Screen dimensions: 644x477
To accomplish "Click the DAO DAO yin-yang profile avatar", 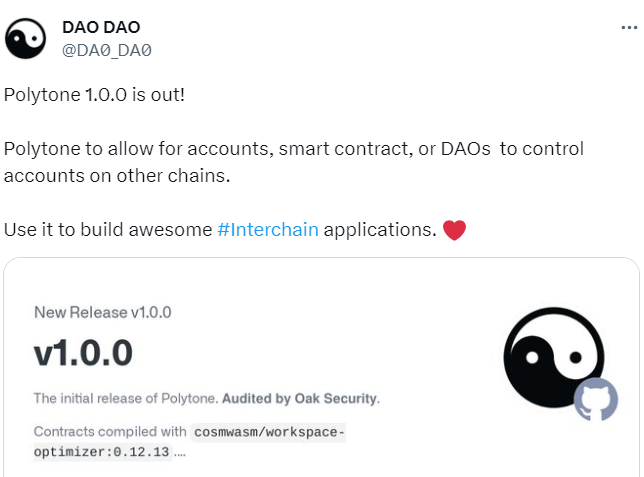I will [25, 38].
